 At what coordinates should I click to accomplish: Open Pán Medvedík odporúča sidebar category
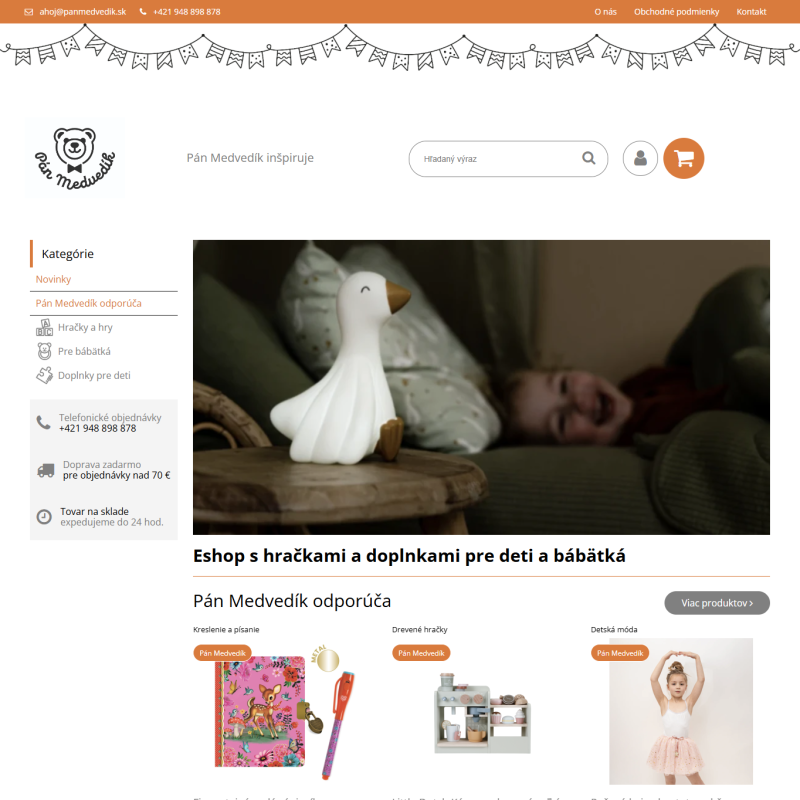(88, 303)
